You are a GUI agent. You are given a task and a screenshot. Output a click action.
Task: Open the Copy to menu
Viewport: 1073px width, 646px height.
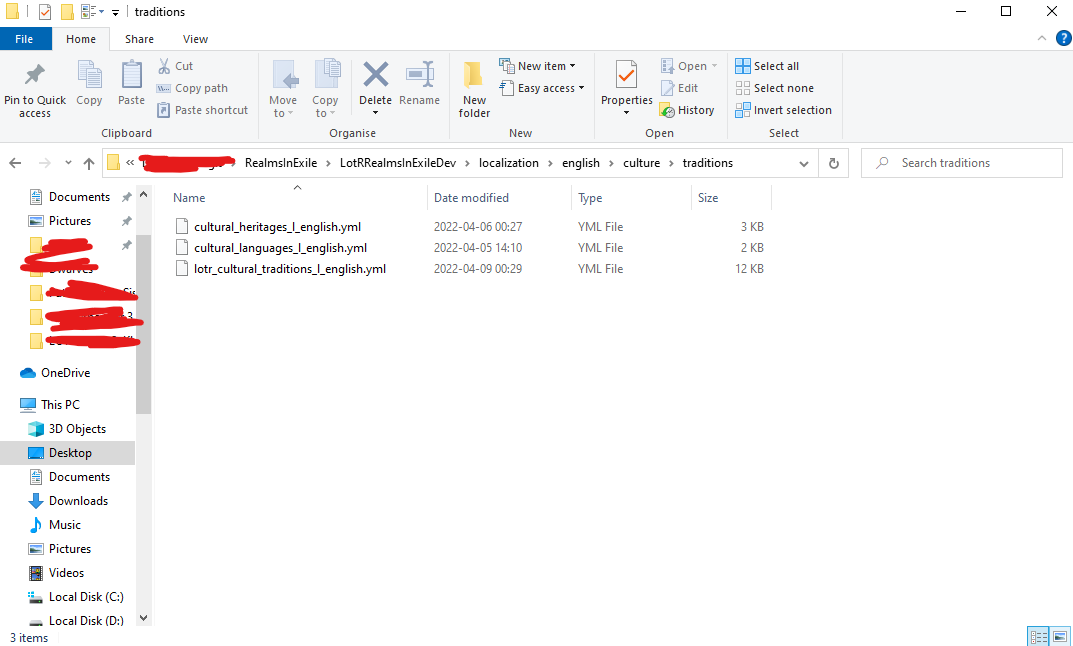pyautogui.click(x=326, y=89)
